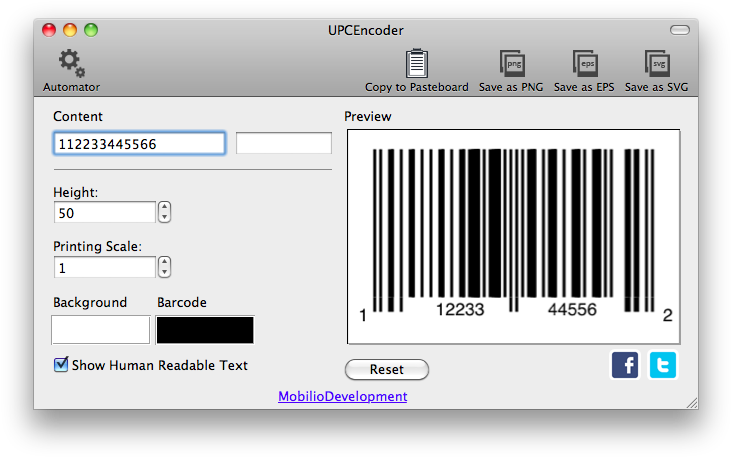Click the Reset button
The height and width of the screenshot is (457, 731).
(x=387, y=369)
